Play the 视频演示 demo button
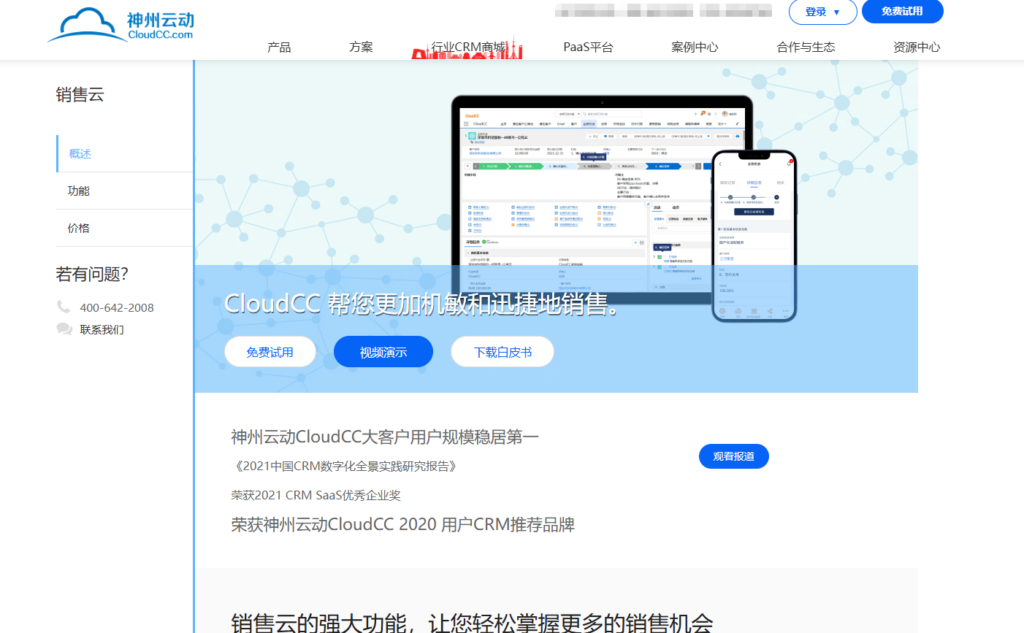 tap(383, 352)
